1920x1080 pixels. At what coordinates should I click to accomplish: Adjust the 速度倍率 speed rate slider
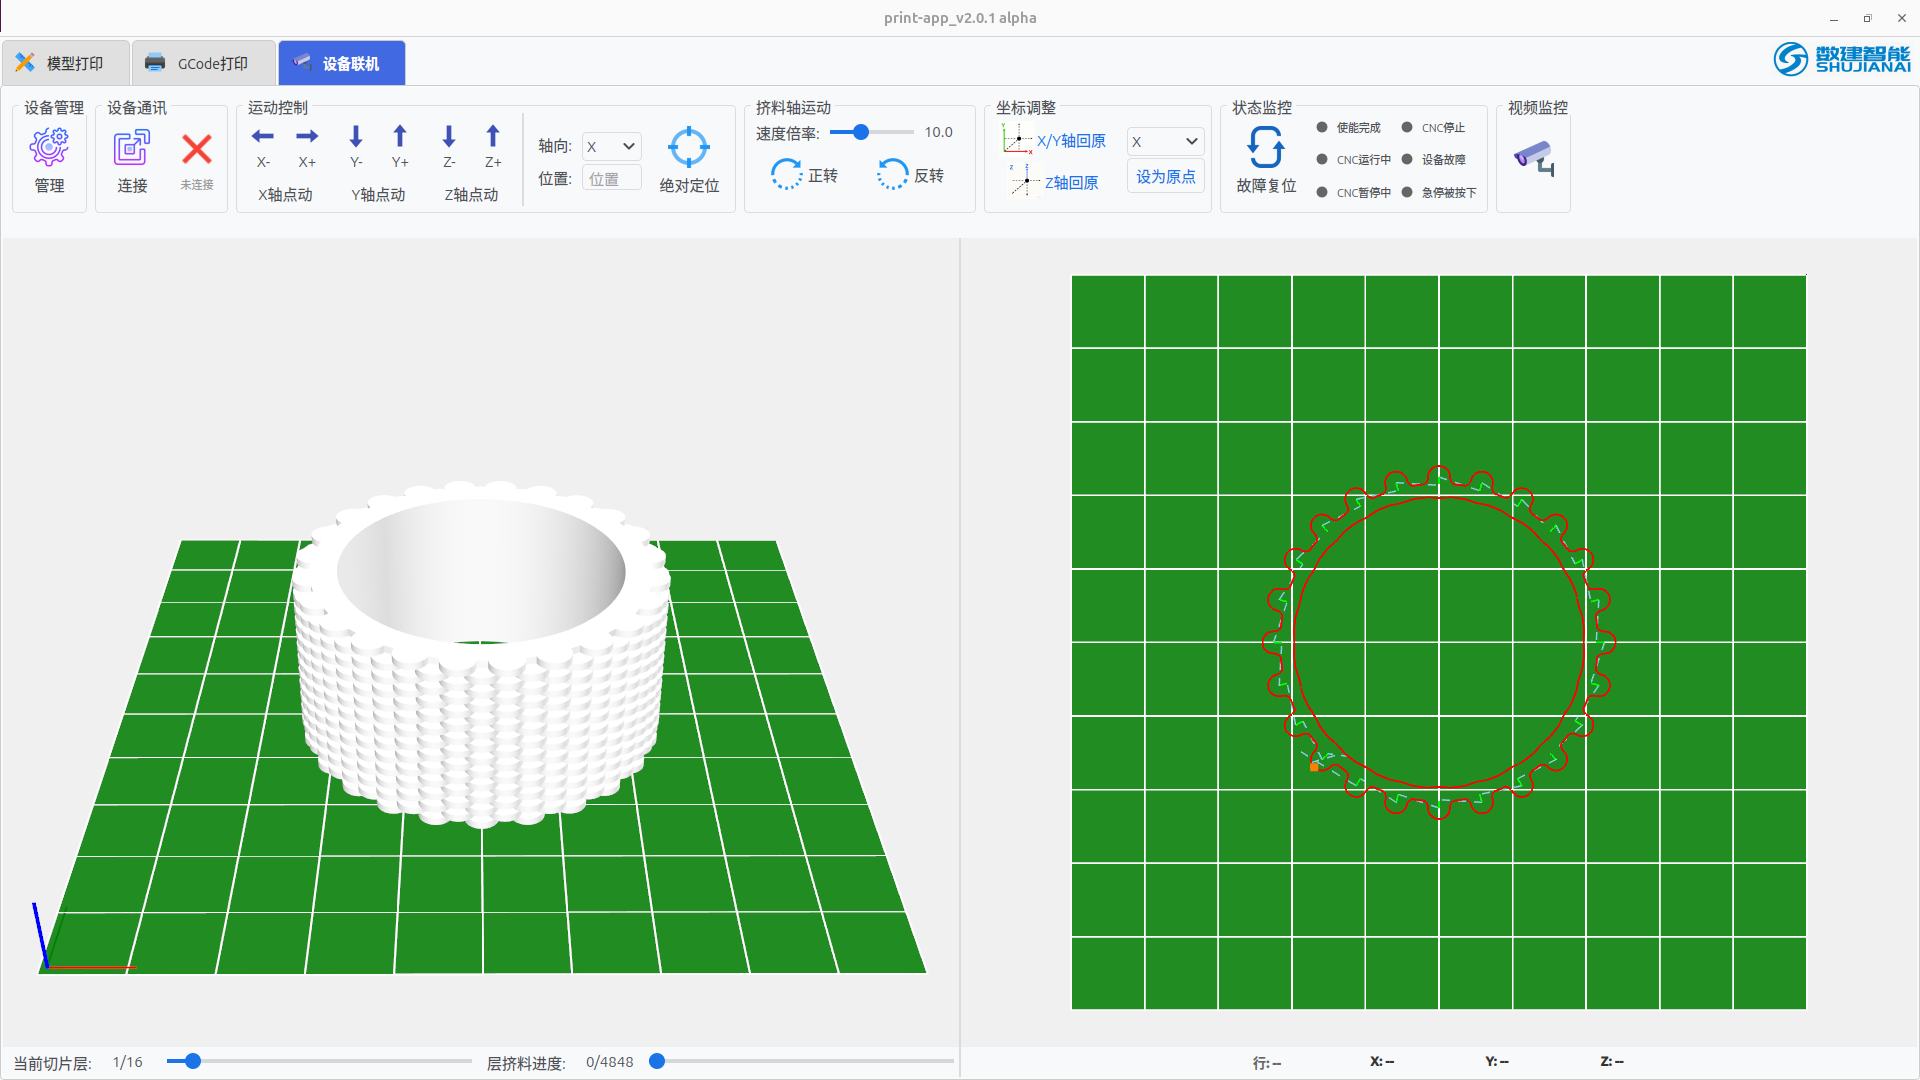tap(862, 131)
